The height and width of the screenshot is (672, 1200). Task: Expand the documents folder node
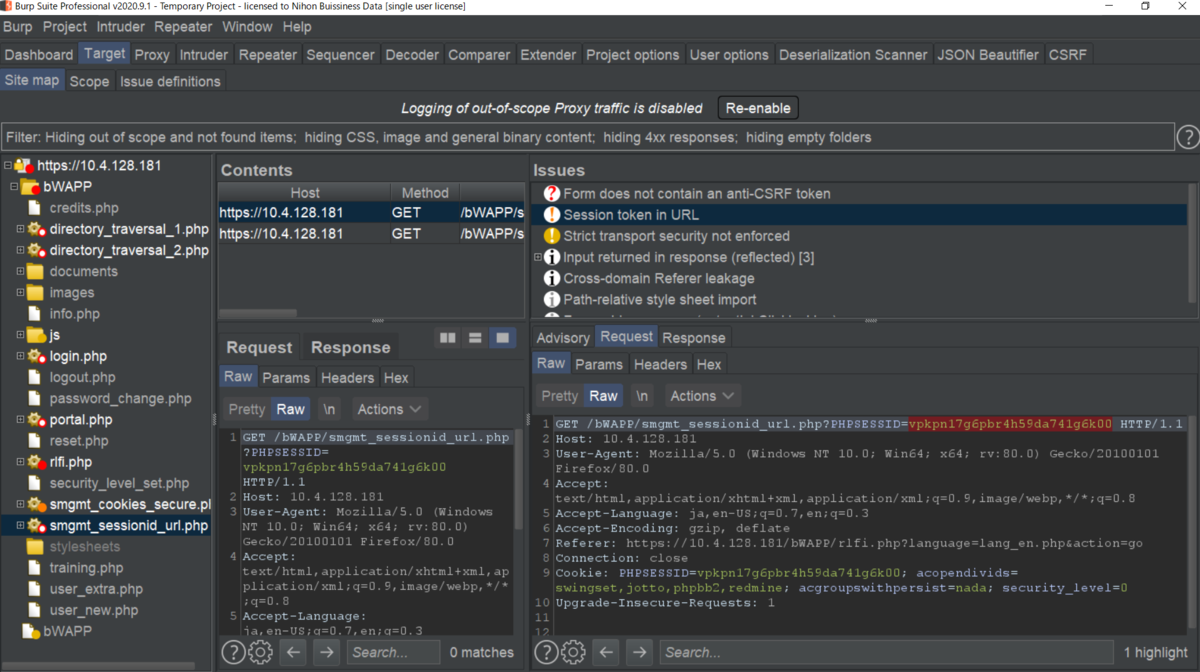(x=20, y=271)
